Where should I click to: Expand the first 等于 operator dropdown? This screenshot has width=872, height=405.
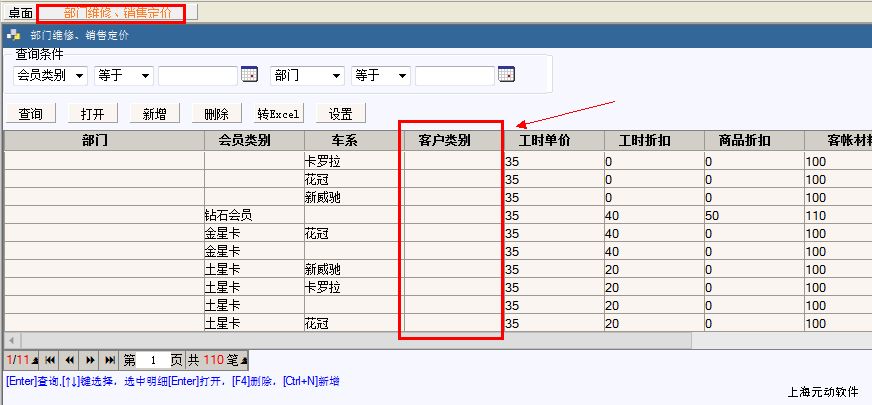[x=146, y=76]
